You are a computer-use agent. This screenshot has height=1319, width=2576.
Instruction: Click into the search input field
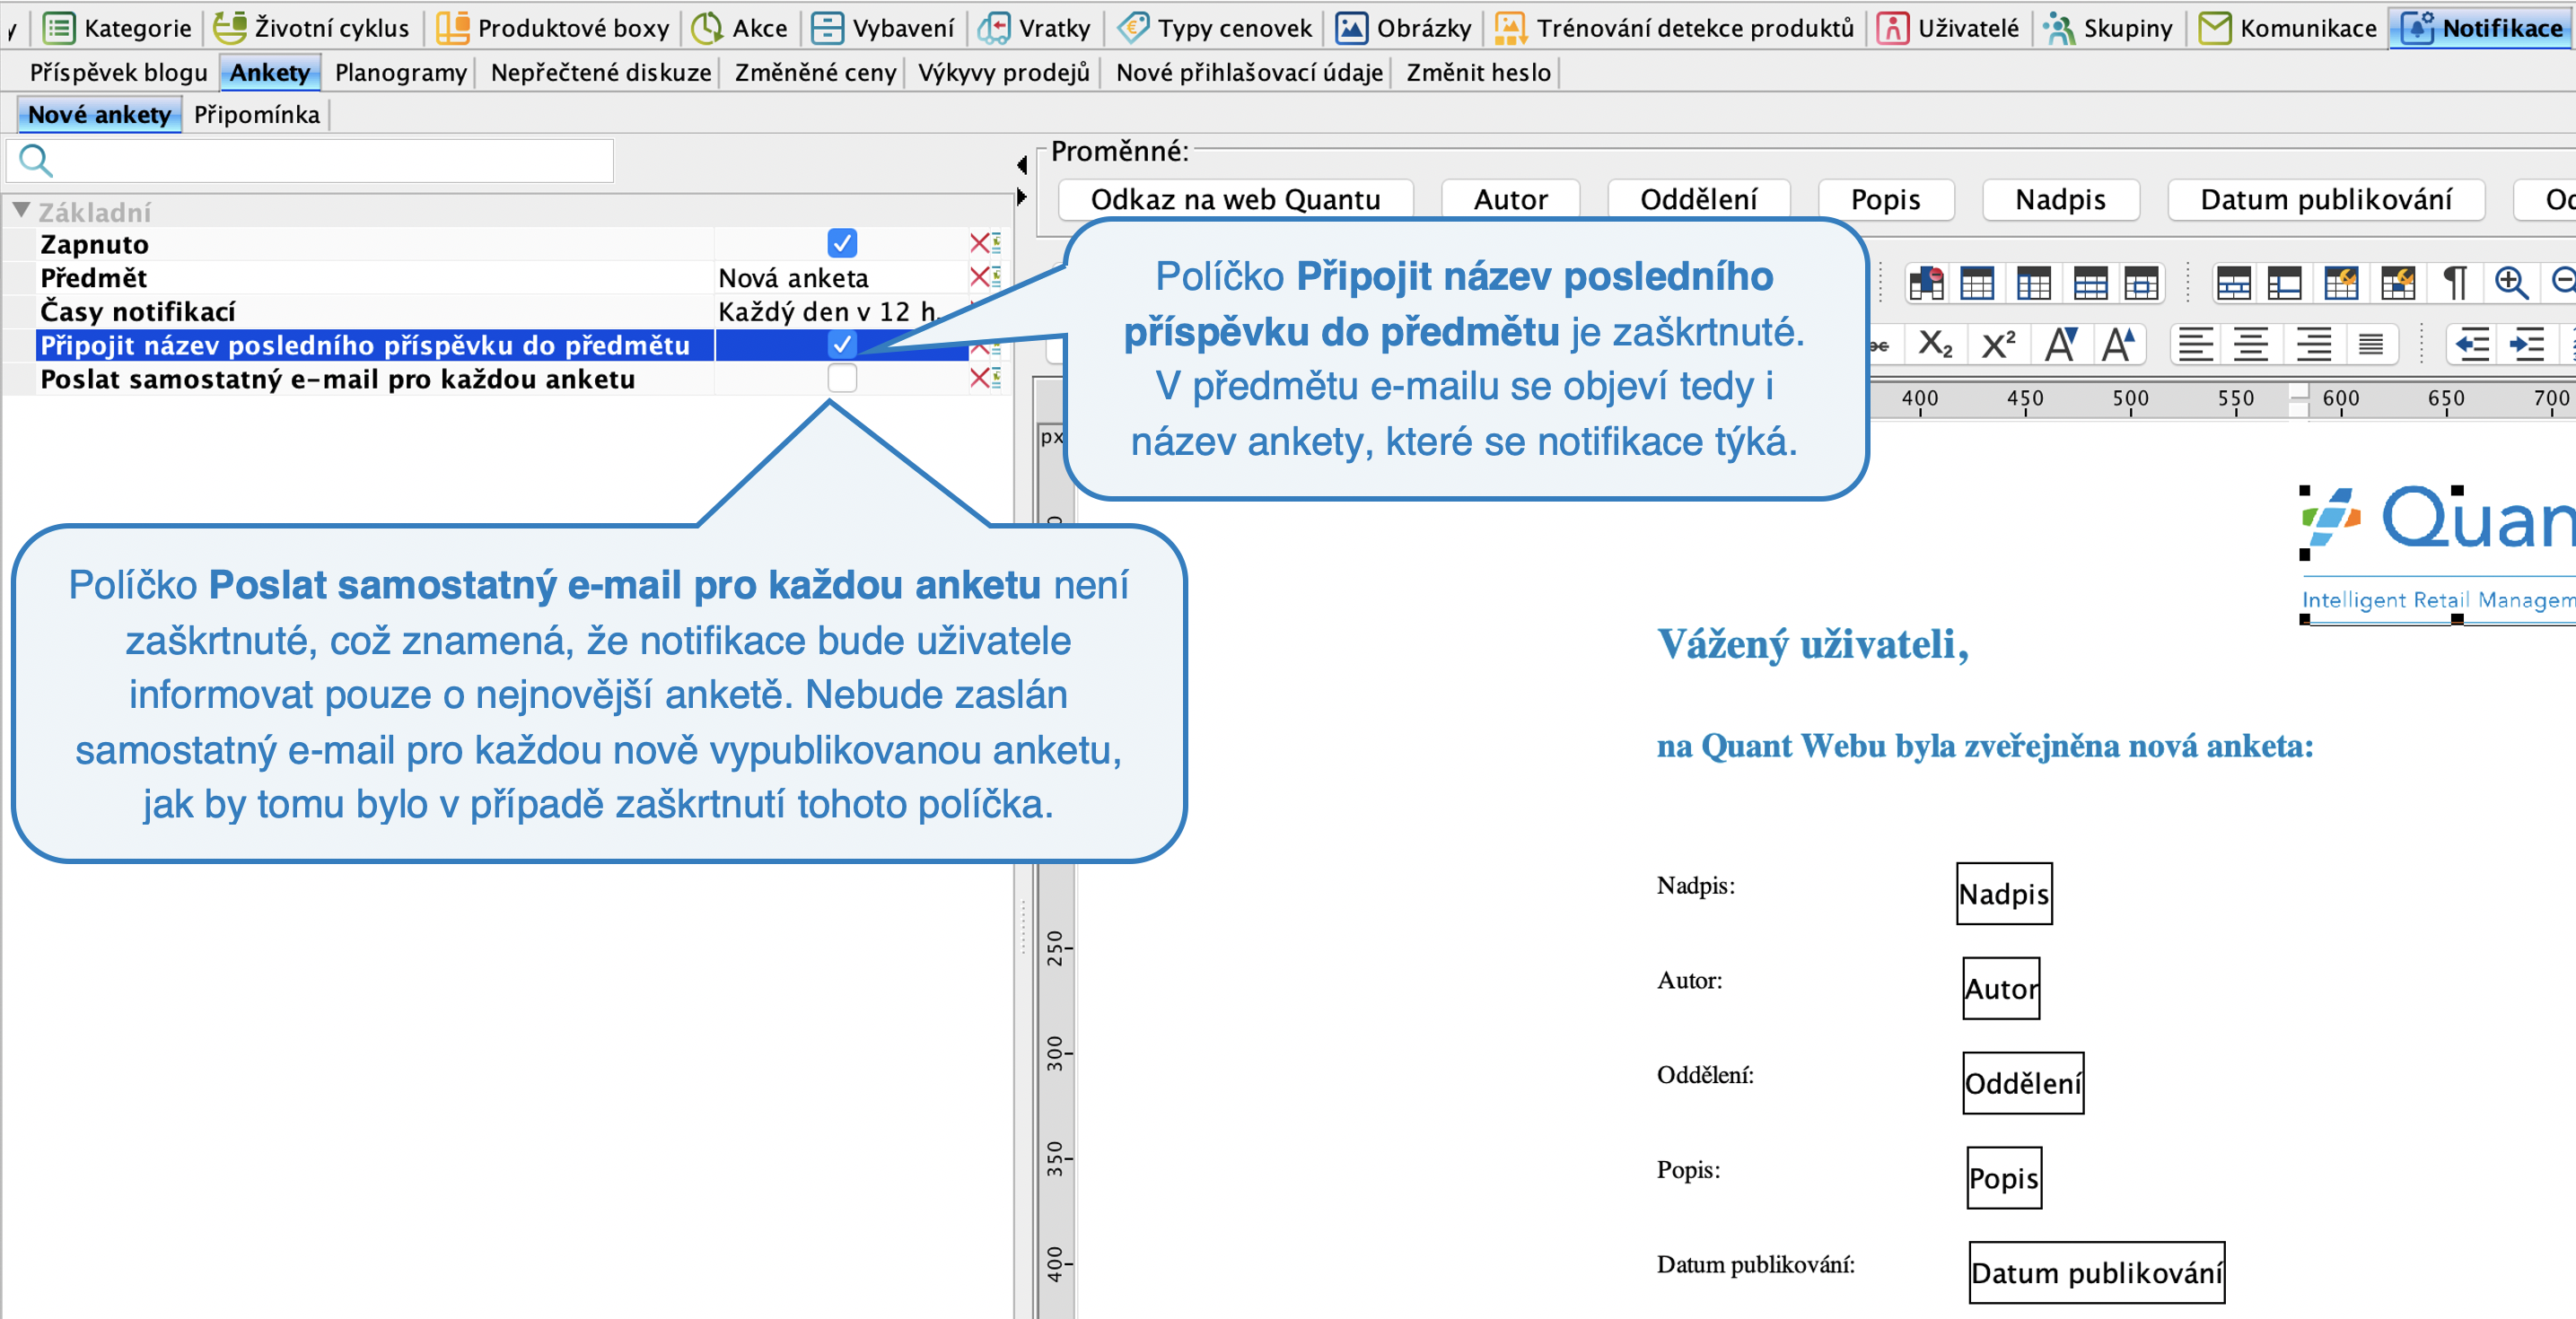(310, 160)
